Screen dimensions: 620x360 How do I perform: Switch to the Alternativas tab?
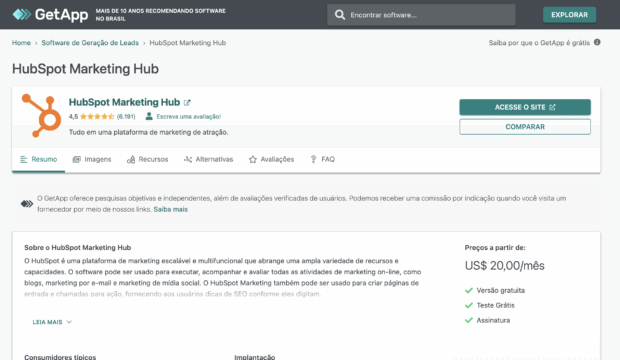tap(208, 159)
